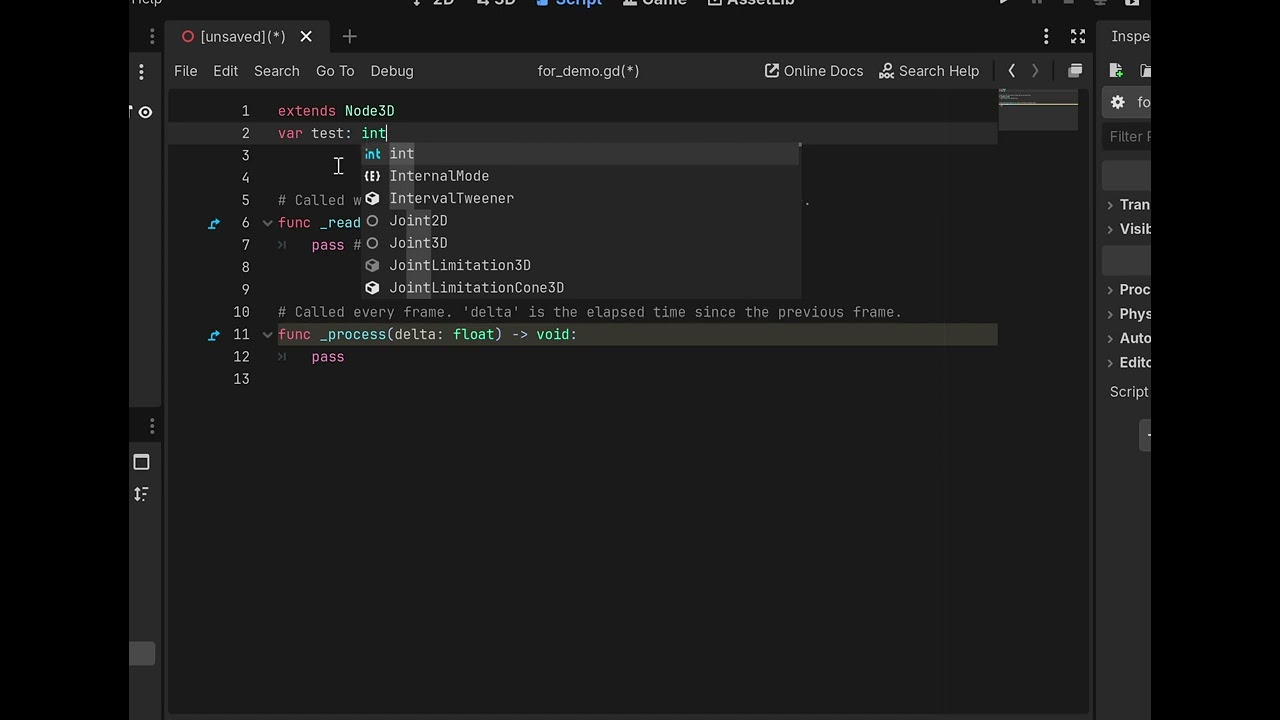Click the override icon on line 6
Screen dimensions: 1280x720
(x=213, y=223)
